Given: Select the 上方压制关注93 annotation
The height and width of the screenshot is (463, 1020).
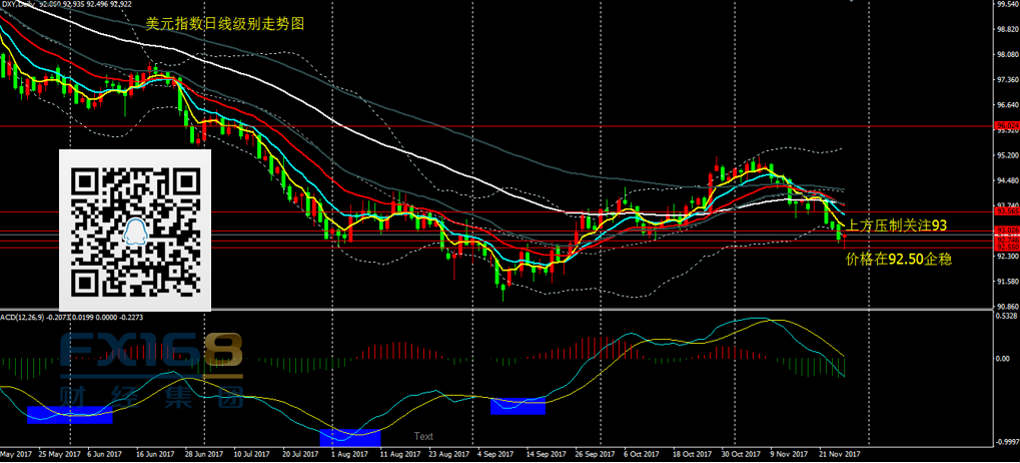Looking at the screenshot, I should pyautogui.click(x=896, y=226).
